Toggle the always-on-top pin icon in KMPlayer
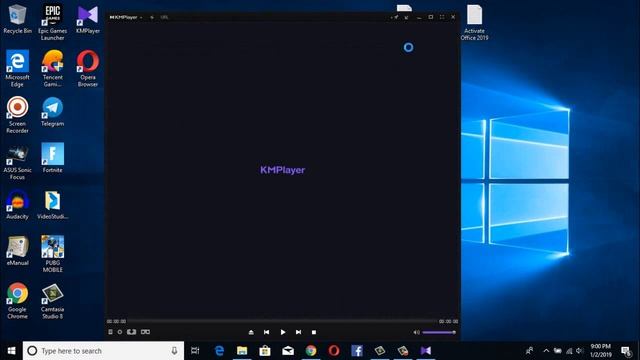 tap(396, 17)
